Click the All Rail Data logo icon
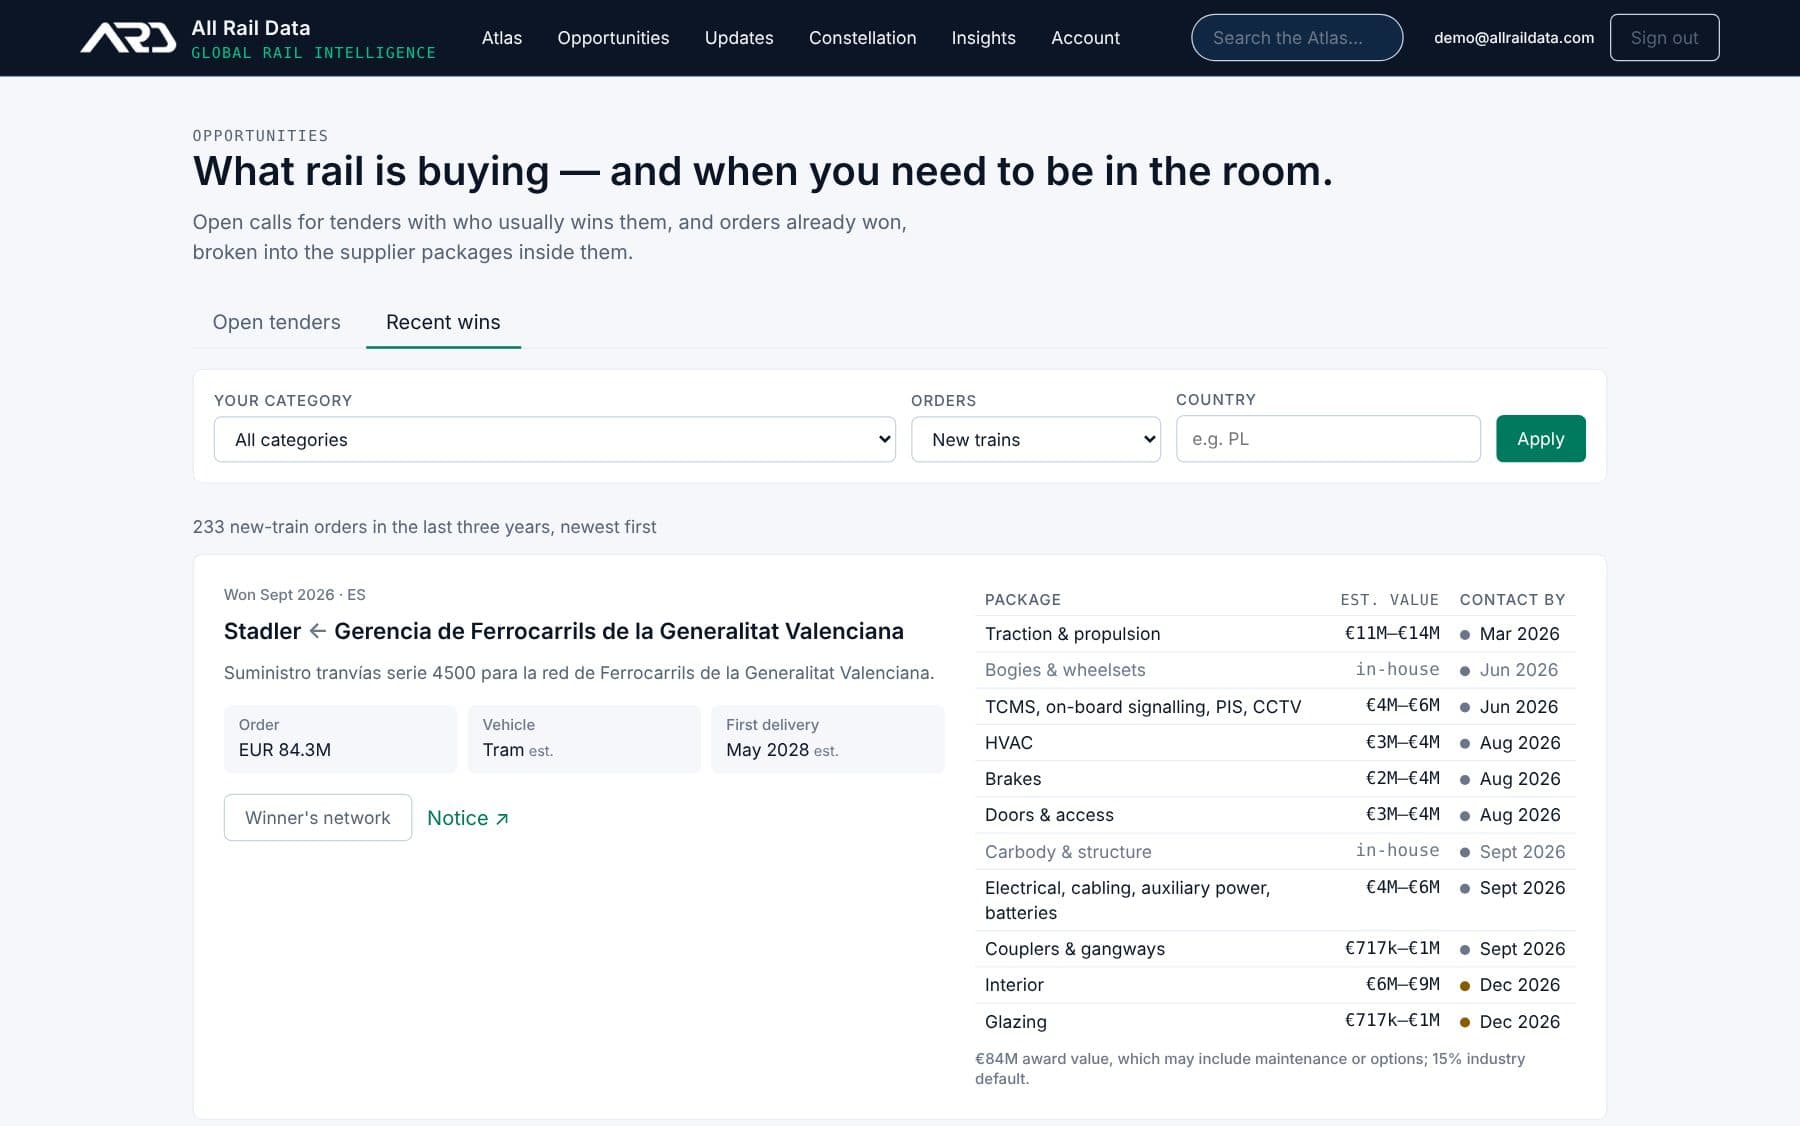The width and height of the screenshot is (1800, 1126). pos(128,38)
